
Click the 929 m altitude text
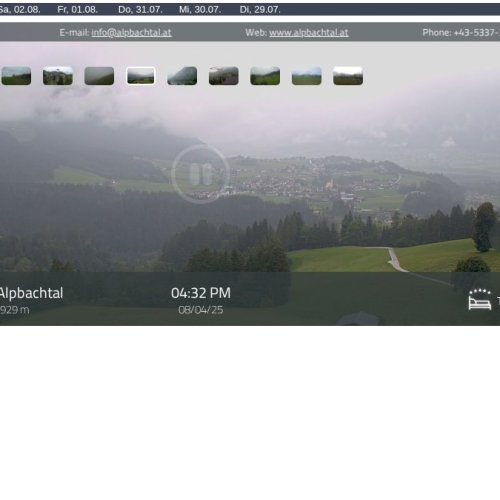(14, 310)
